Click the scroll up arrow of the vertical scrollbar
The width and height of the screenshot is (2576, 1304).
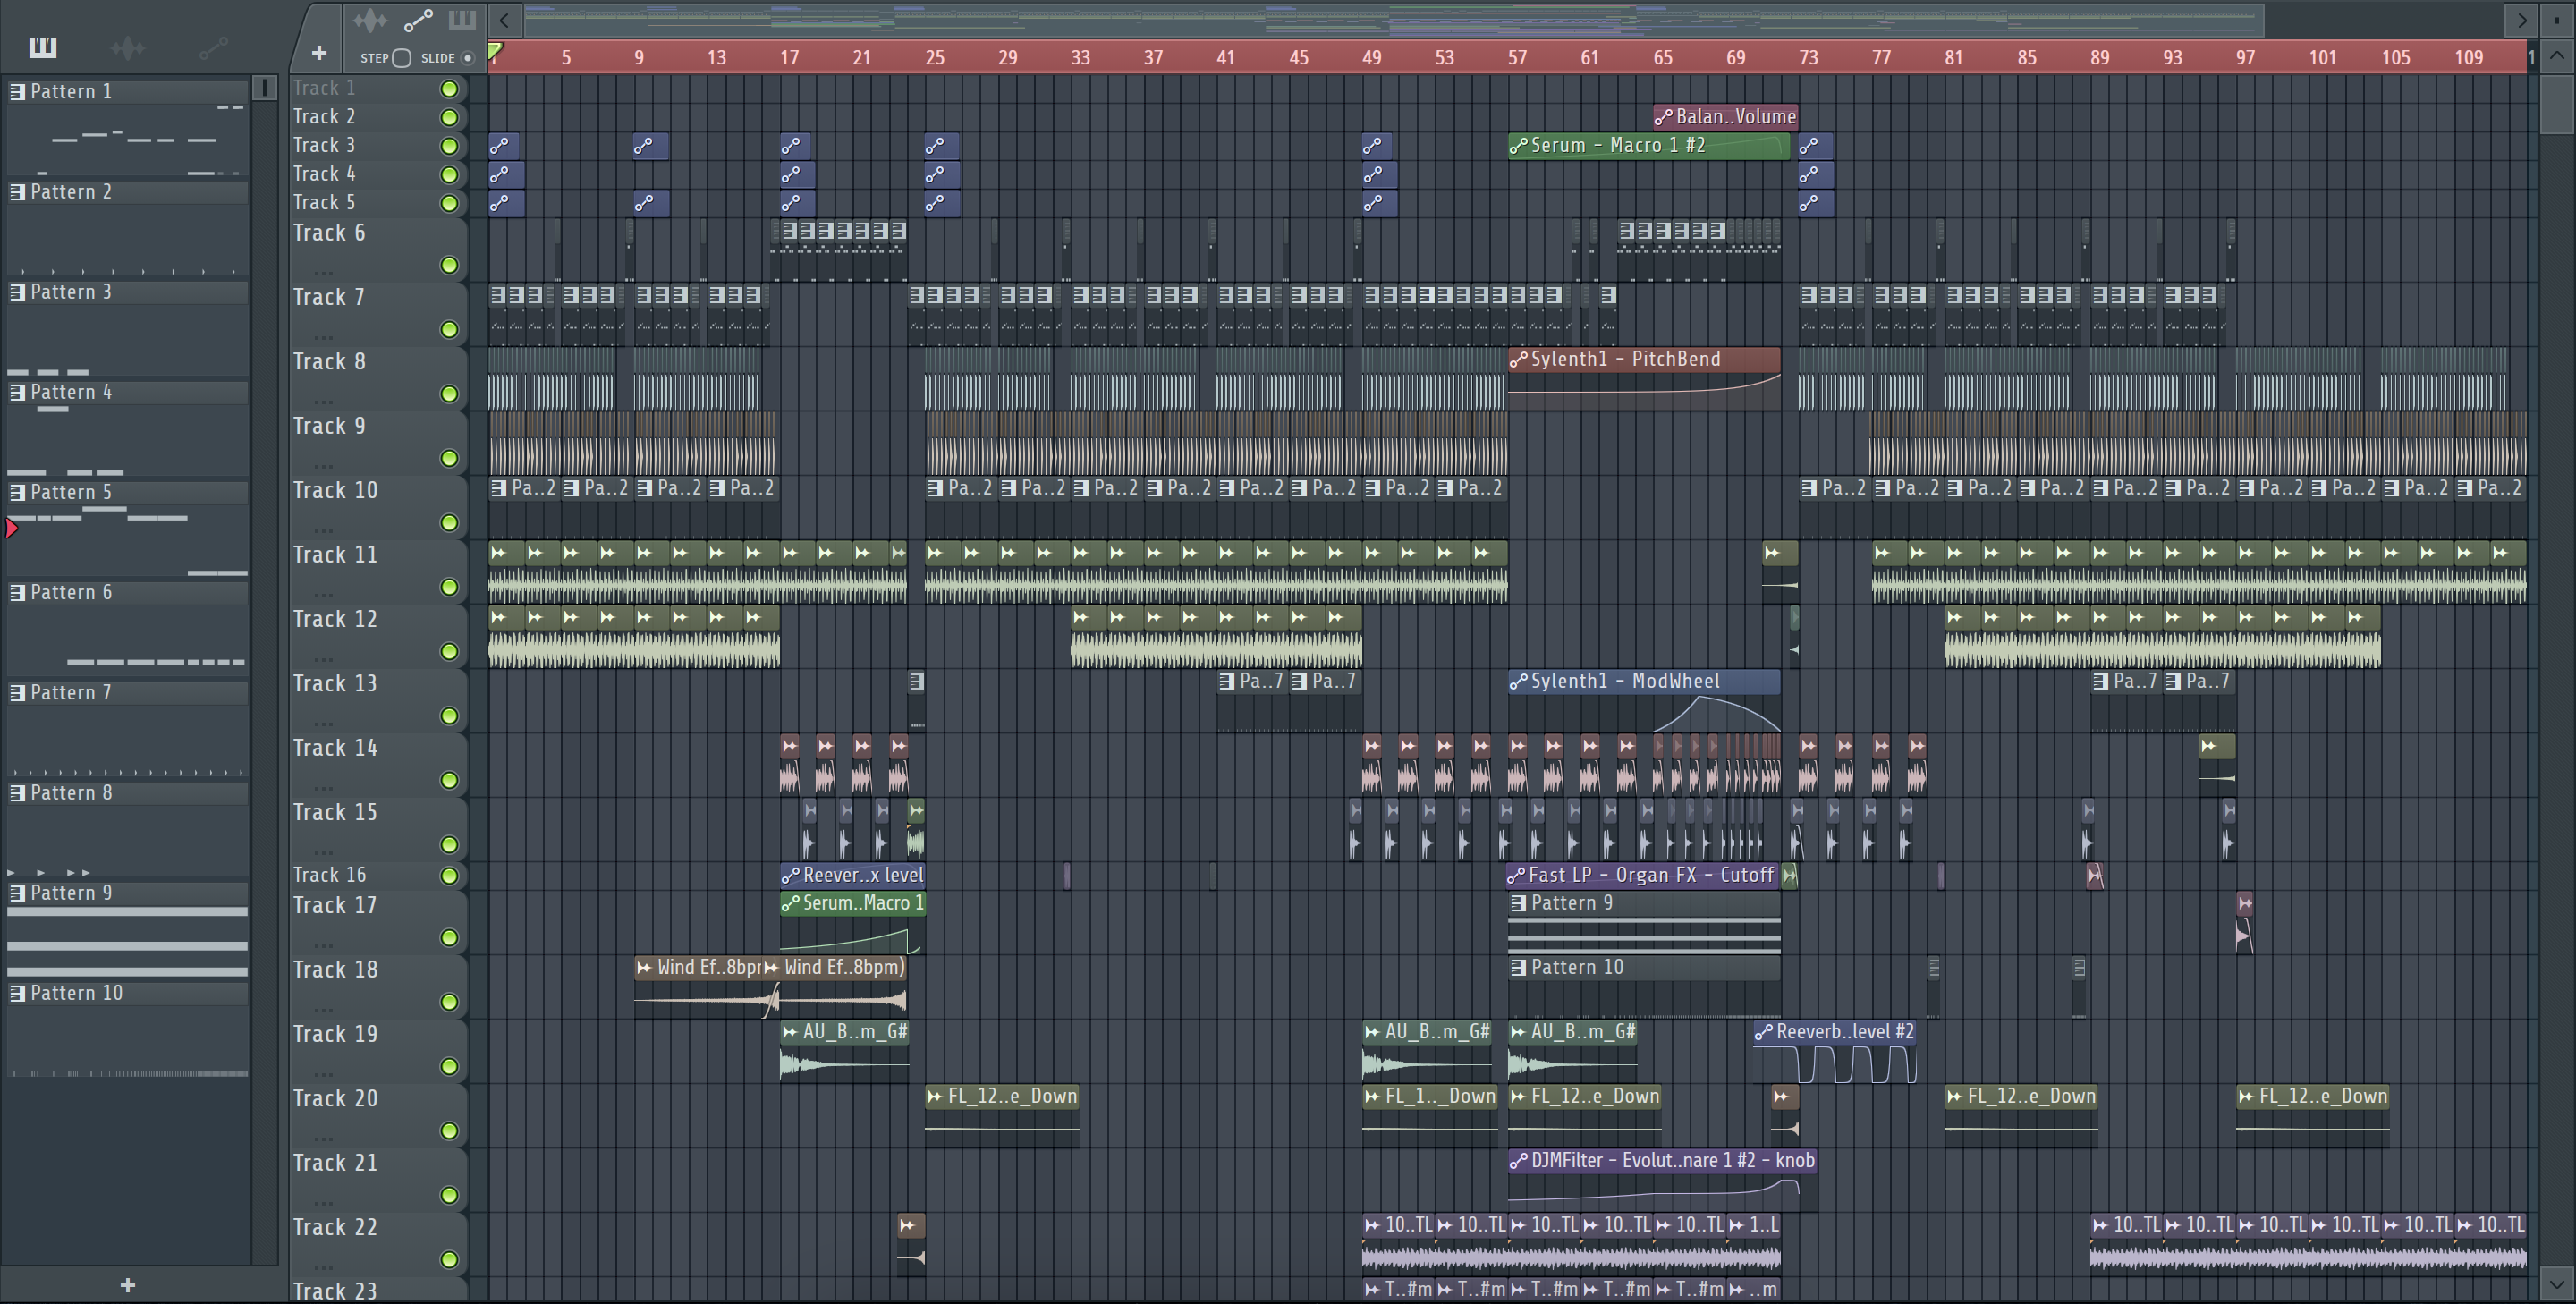pos(2557,56)
